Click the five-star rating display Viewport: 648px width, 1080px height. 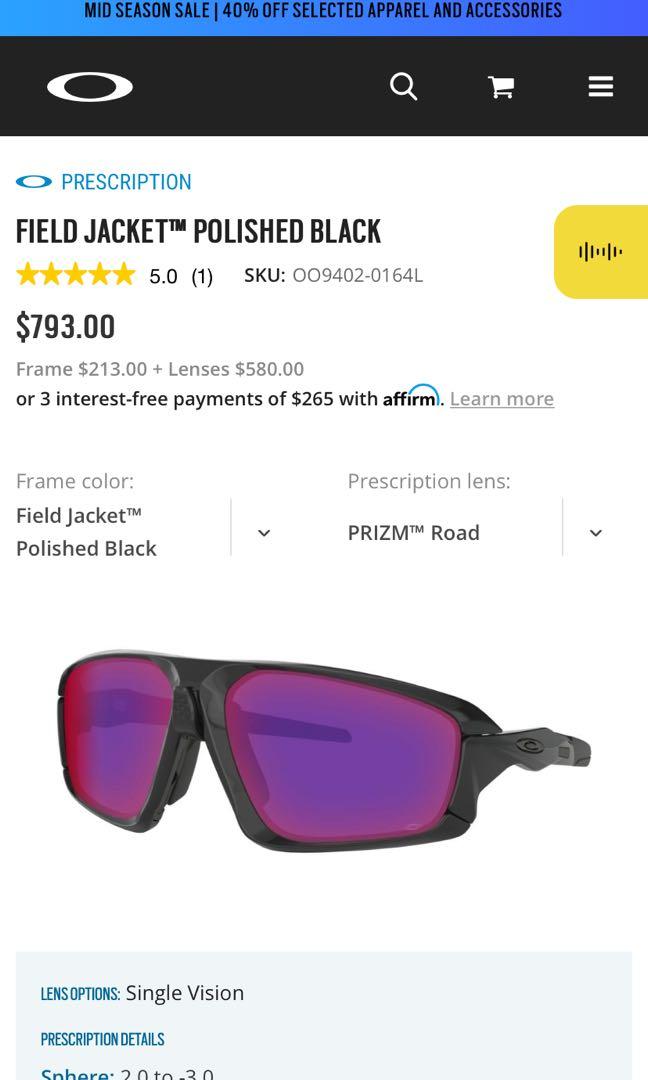tap(75, 273)
